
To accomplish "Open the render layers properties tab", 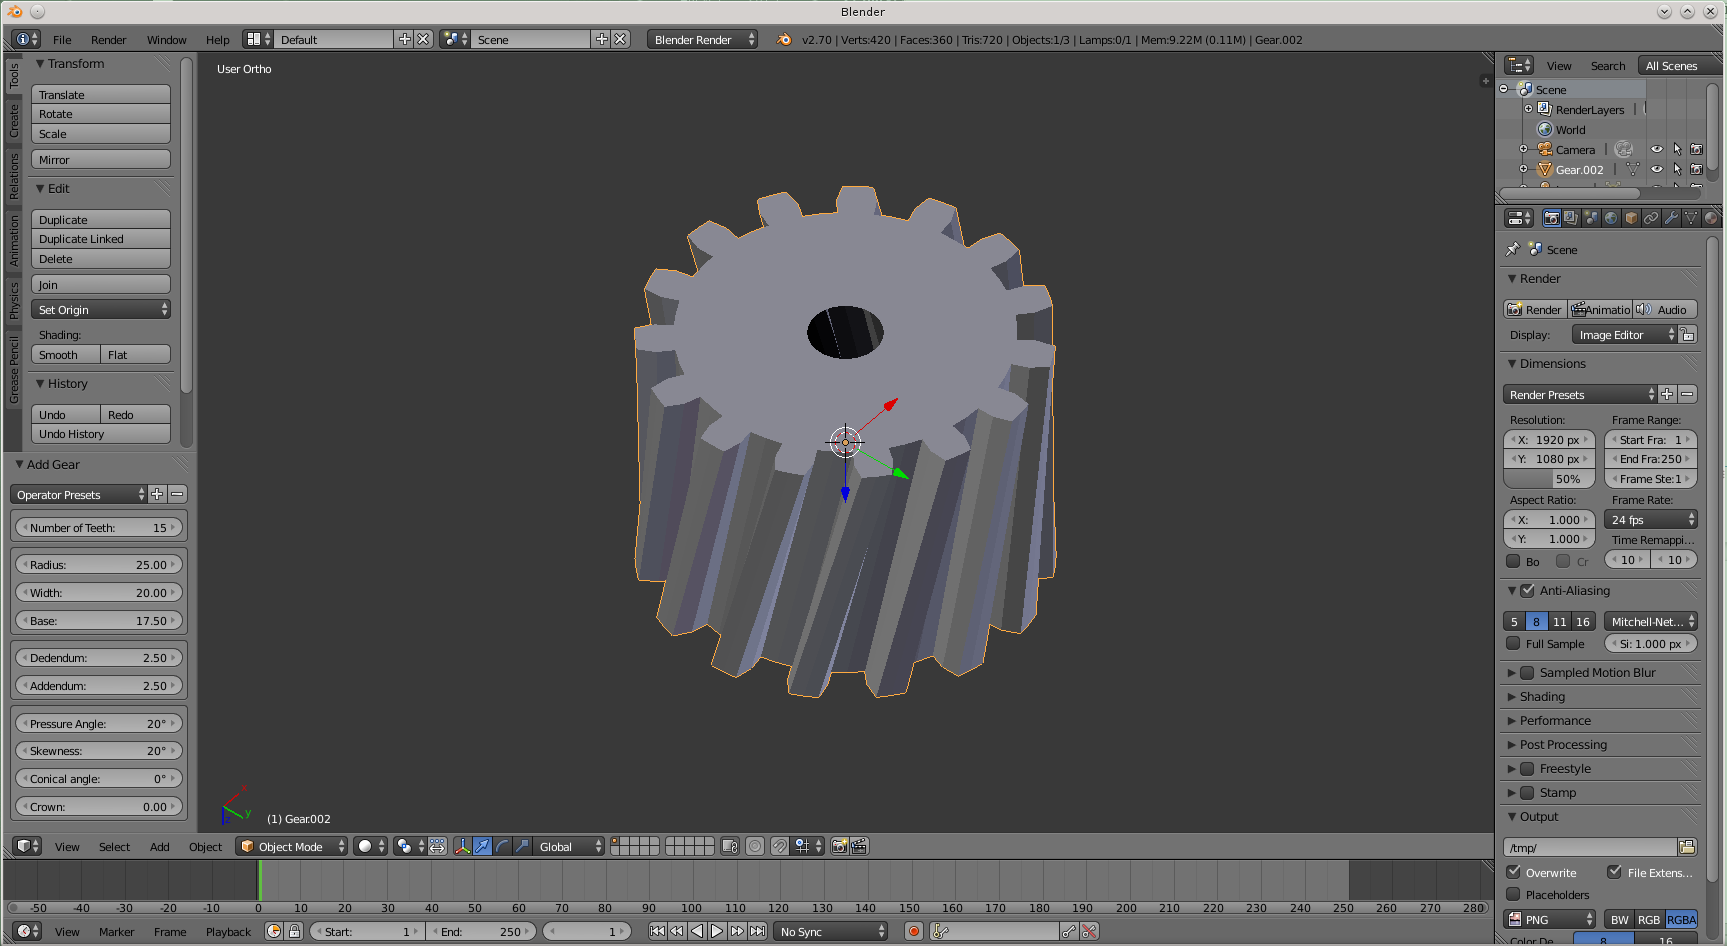I will 1571,218.
